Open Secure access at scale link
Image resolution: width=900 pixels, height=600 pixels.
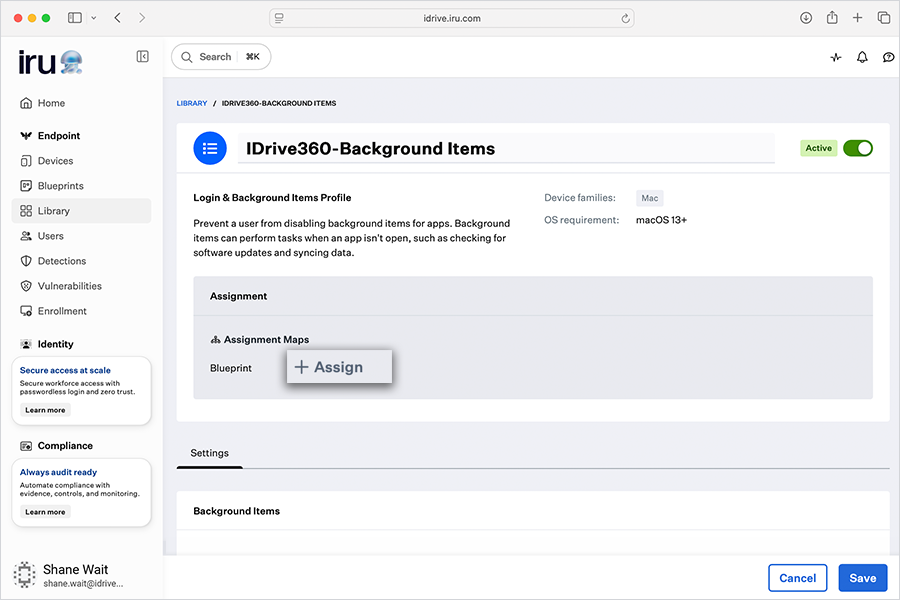(x=65, y=370)
